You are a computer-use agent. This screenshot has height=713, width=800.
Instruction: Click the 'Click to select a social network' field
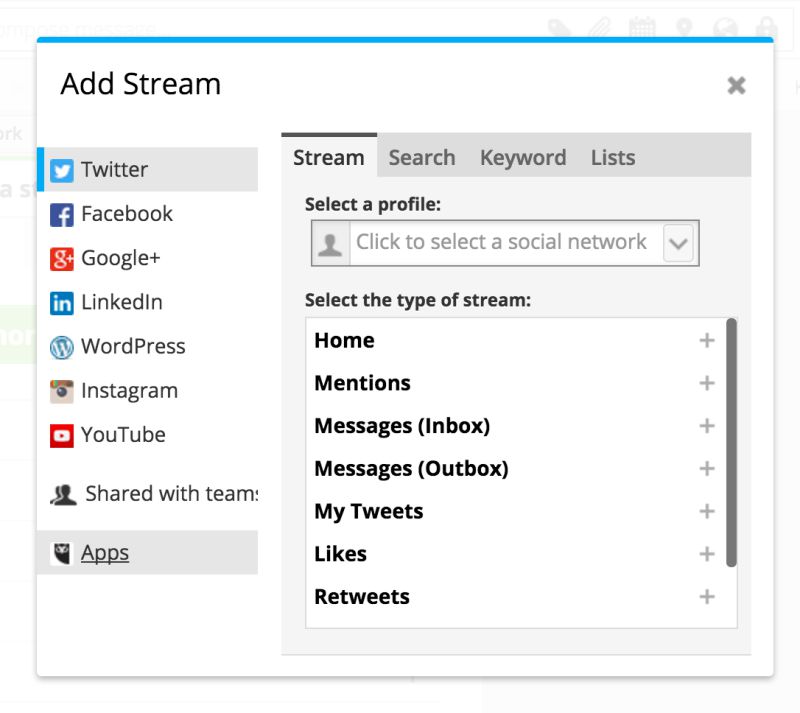[505, 243]
